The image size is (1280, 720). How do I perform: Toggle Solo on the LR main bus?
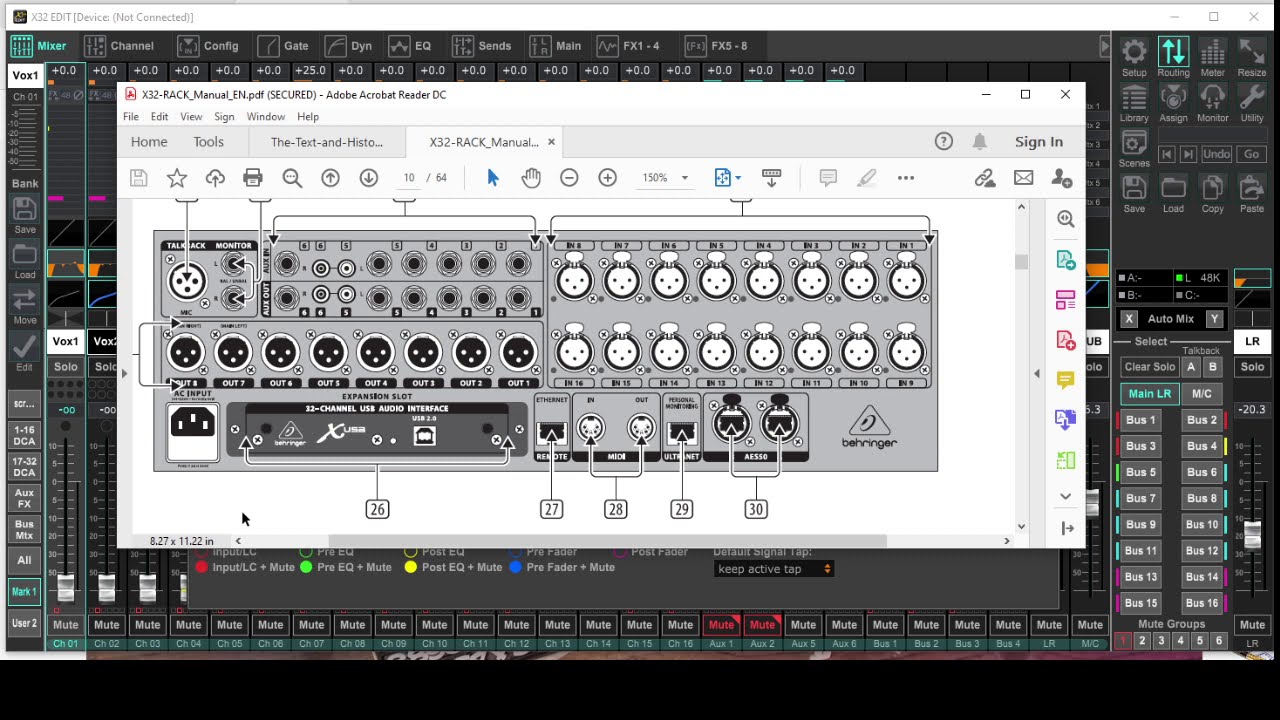(1252, 367)
